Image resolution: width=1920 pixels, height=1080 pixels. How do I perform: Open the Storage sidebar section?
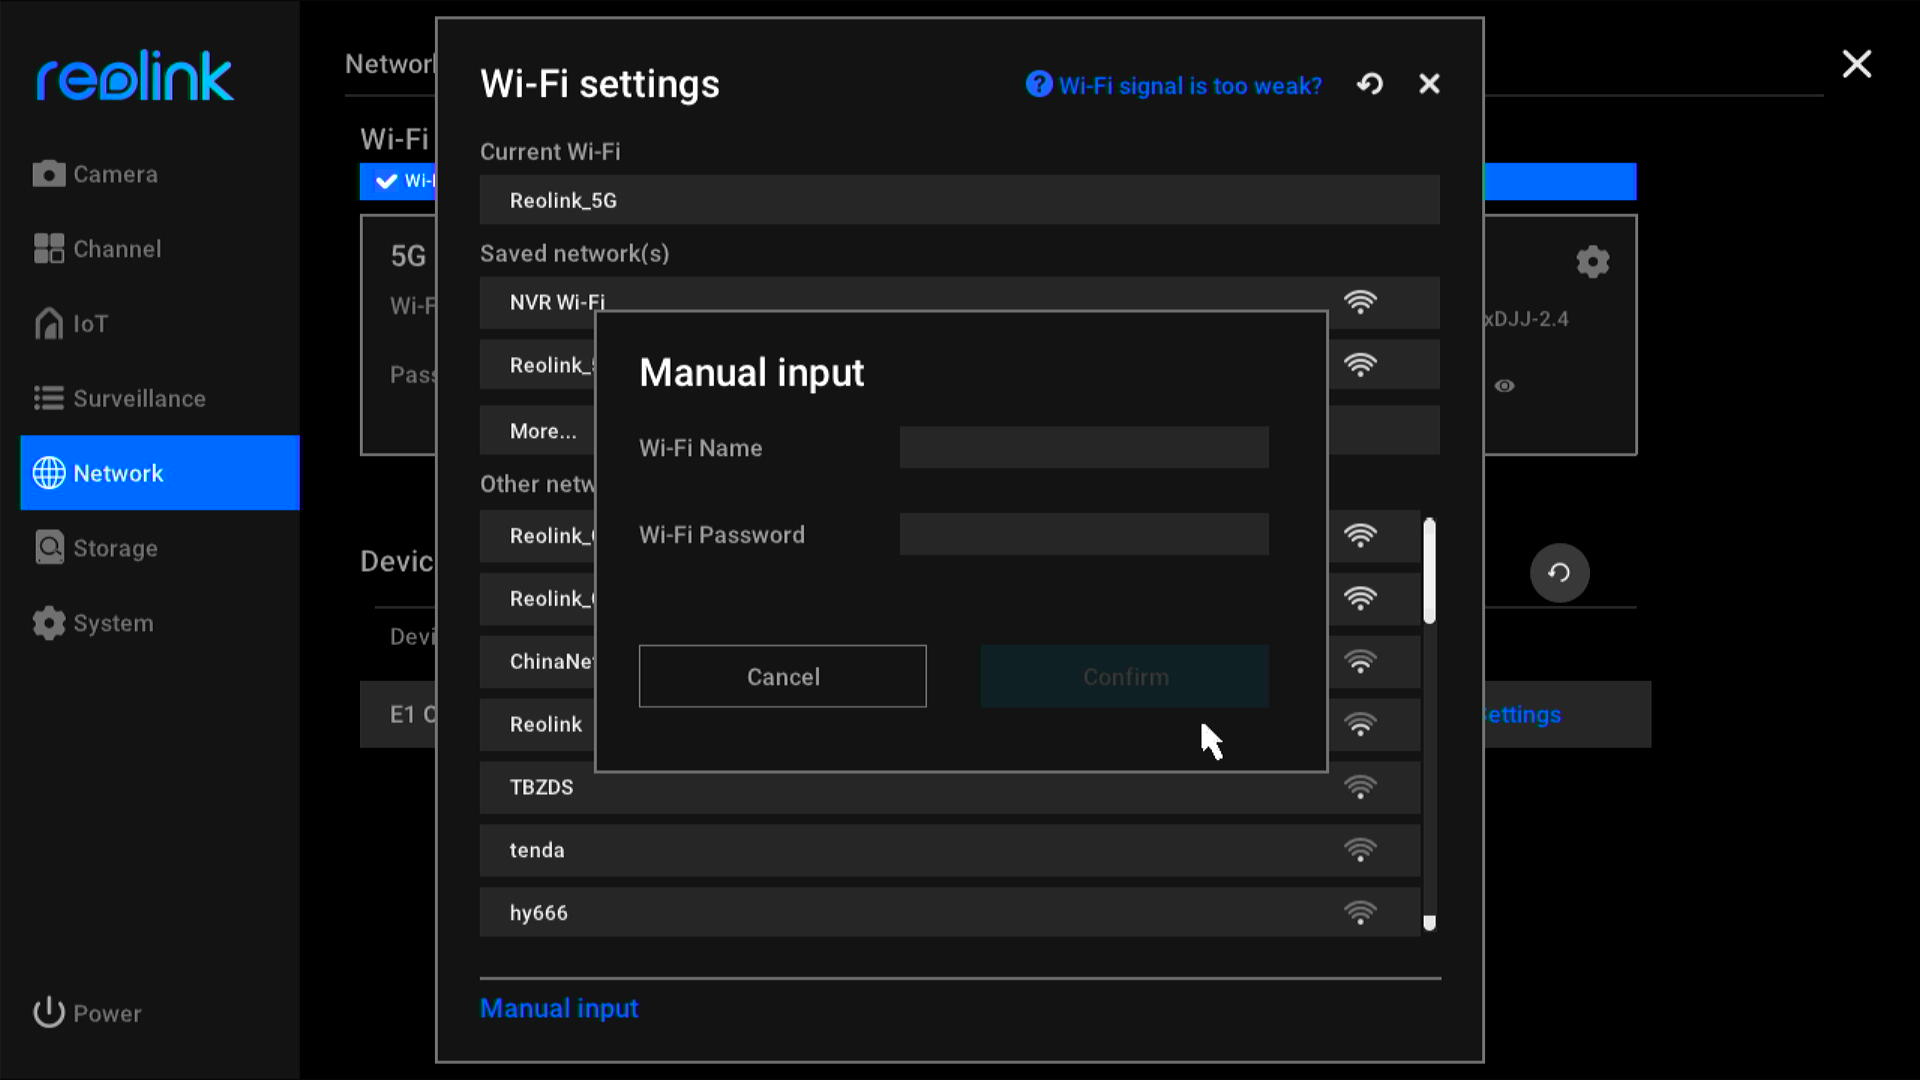(x=160, y=548)
